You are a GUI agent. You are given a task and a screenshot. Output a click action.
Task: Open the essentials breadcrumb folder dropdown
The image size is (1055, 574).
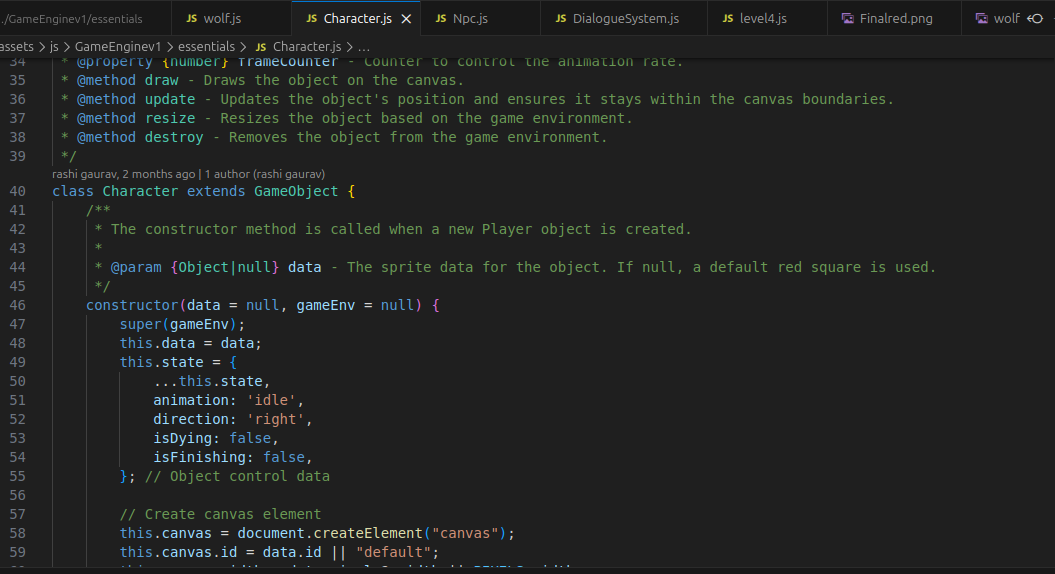206,46
